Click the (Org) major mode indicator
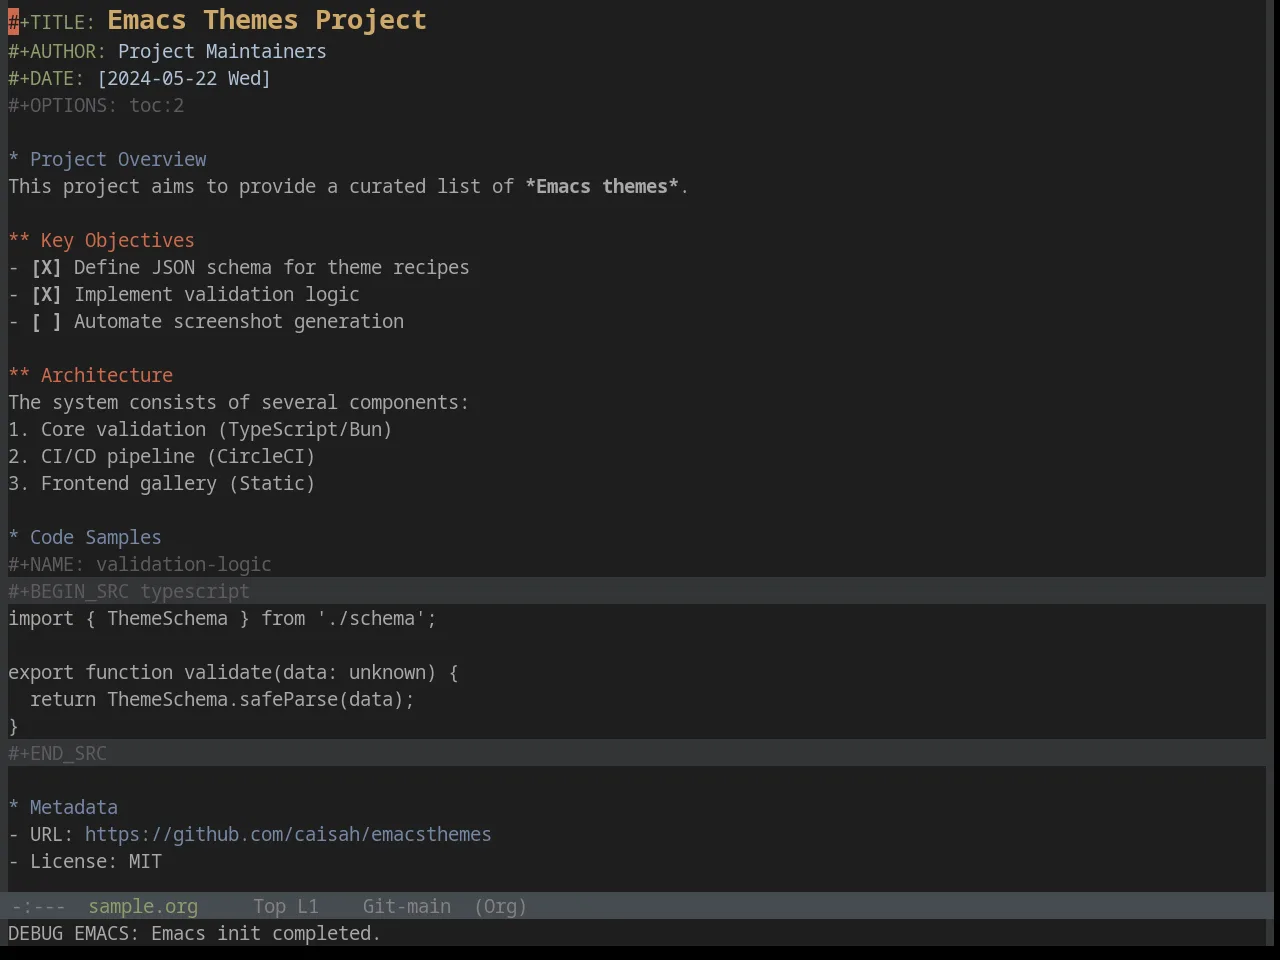This screenshot has height=960, width=1280. point(500,907)
